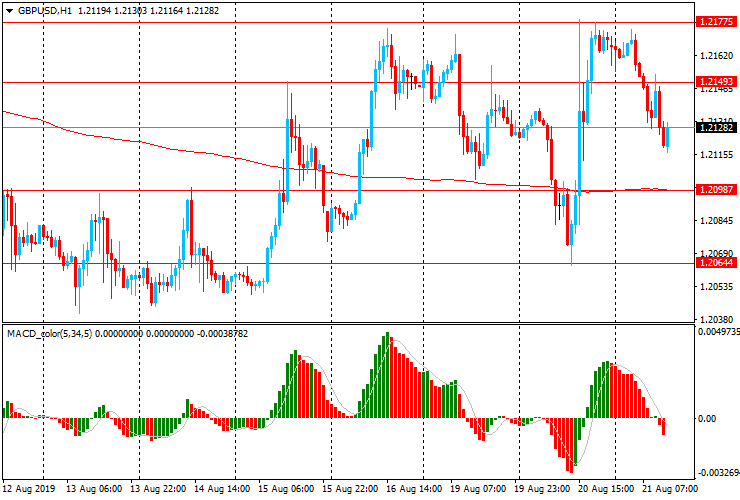This screenshot has width=740, height=500.
Task: Click the MACD reading -0.00038782
Action: tap(222, 334)
